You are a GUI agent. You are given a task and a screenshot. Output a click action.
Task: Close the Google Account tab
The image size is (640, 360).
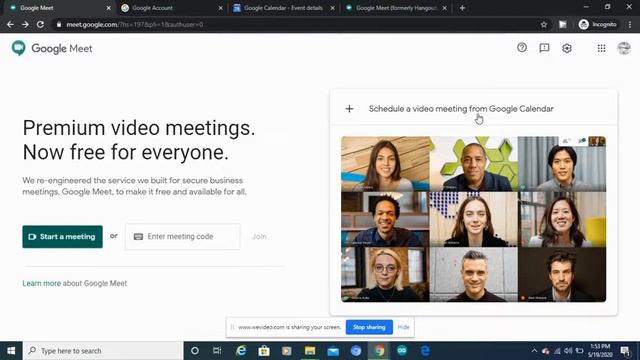coord(220,8)
